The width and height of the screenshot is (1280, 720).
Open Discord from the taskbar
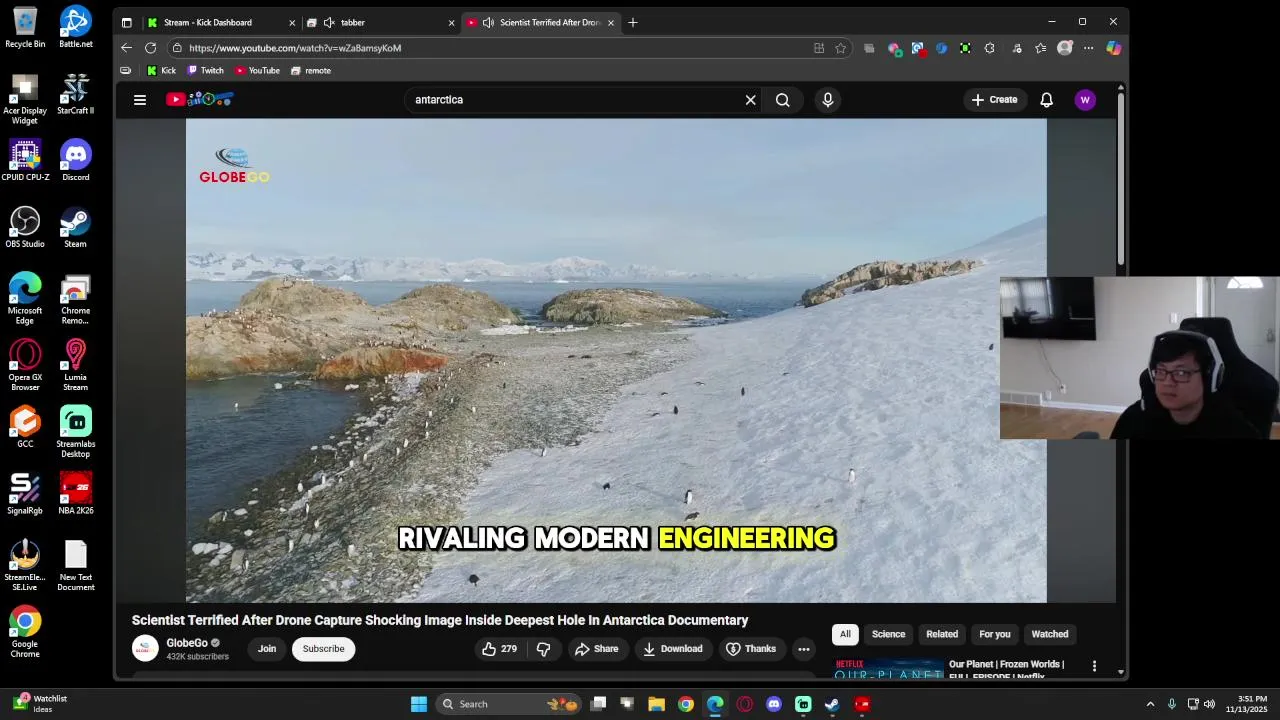coord(773,704)
